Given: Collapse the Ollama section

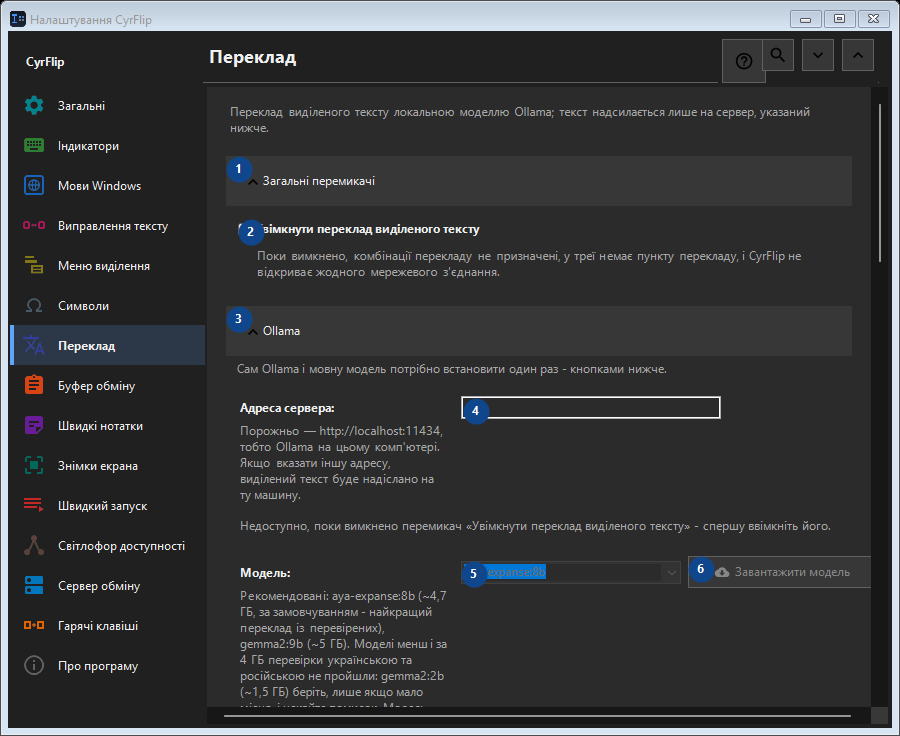Looking at the screenshot, I should pyautogui.click(x=539, y=331).
